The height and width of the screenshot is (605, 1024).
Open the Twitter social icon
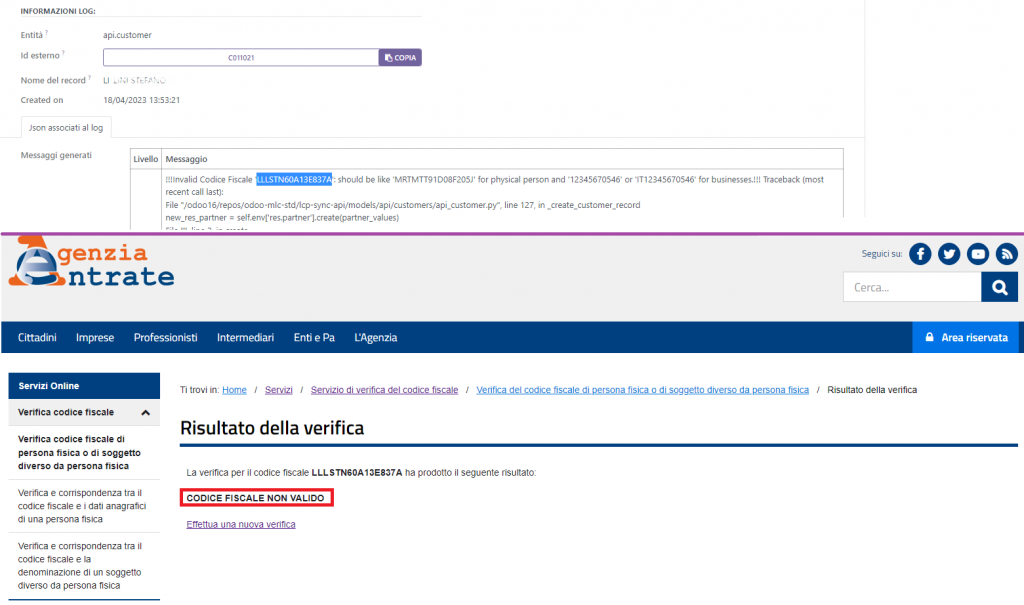coord(949,254)
